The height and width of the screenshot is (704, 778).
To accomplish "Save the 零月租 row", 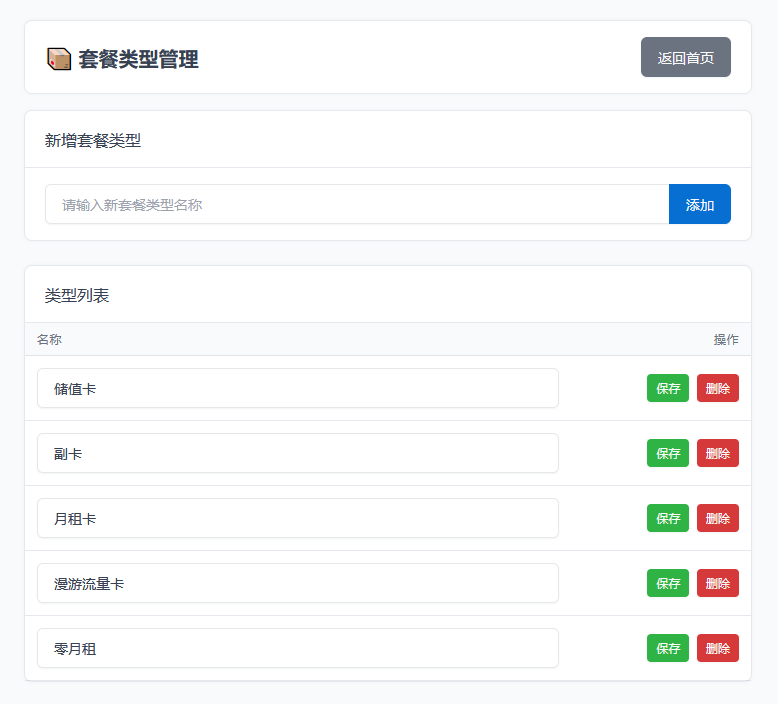I will pos(667,648).
